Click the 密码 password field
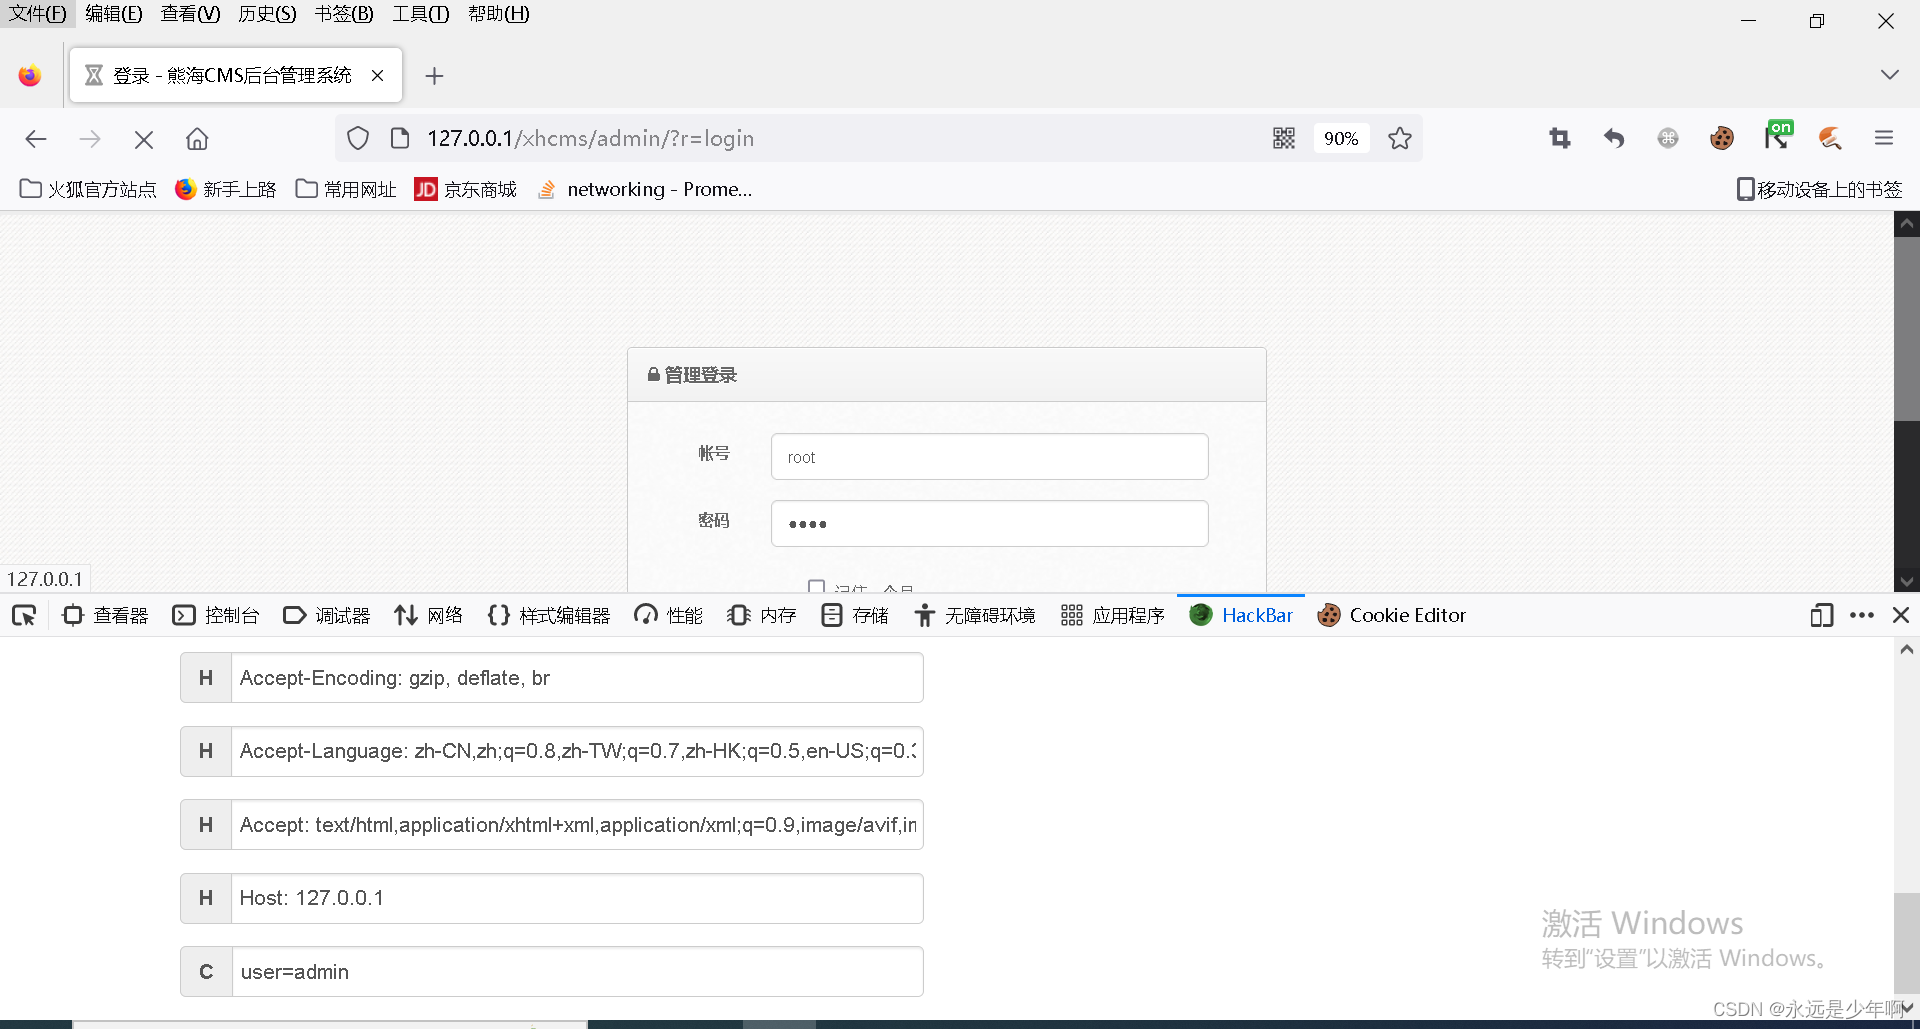Viewport: 1920px width, 1029px height. tap(989, 523)
